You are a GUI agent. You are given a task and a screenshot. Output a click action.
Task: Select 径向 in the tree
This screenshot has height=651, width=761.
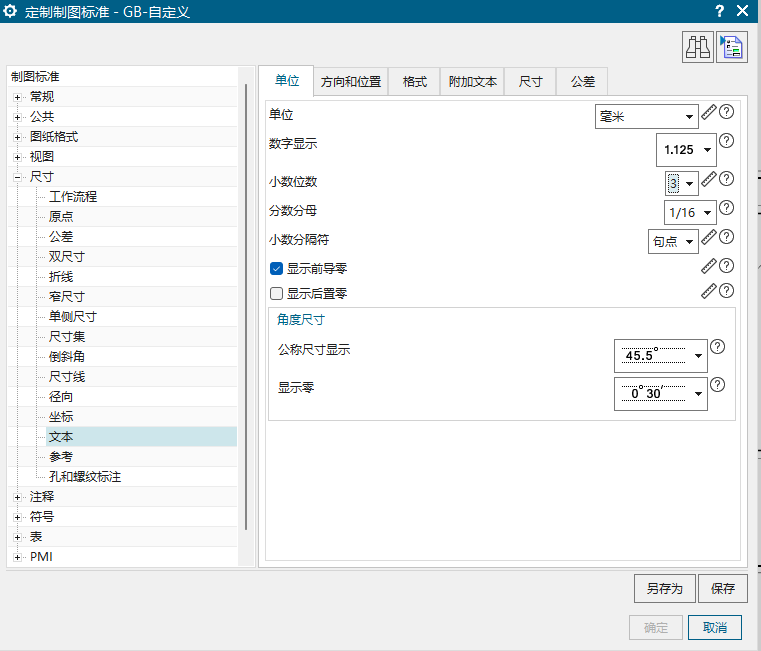[x=61, y=397]
